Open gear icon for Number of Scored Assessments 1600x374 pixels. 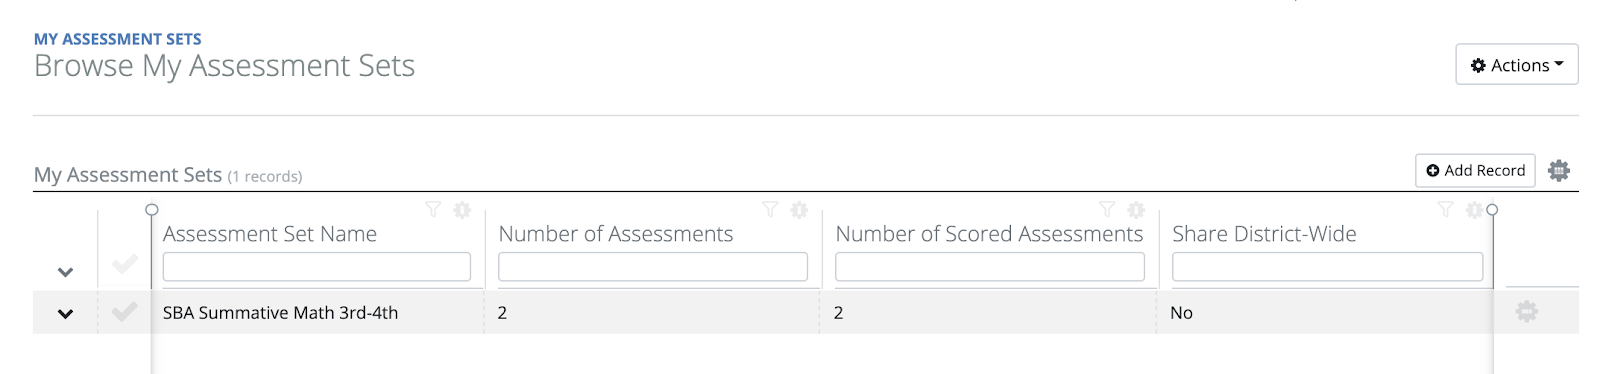tap(1136, 210)
